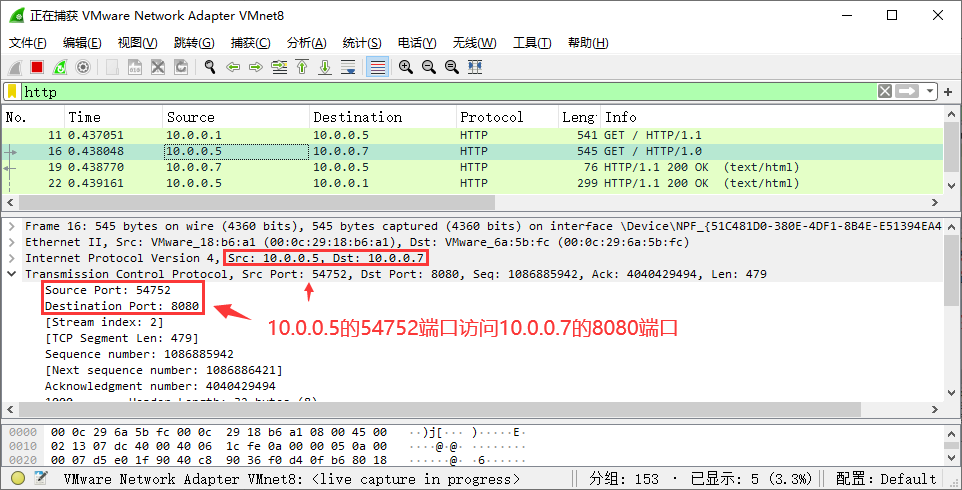Screen dimensions: 962x490
Task: Reload the capture file icon
Action: [181, 67]
